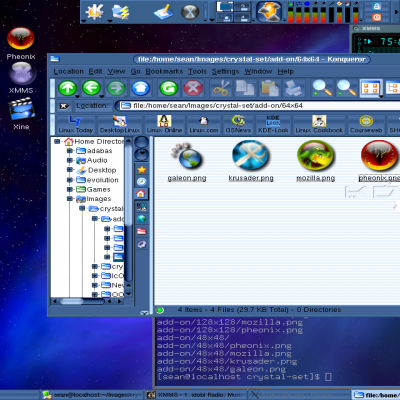Open the XMMS desktop icon
Screen dimensions: 400x400
21,78
